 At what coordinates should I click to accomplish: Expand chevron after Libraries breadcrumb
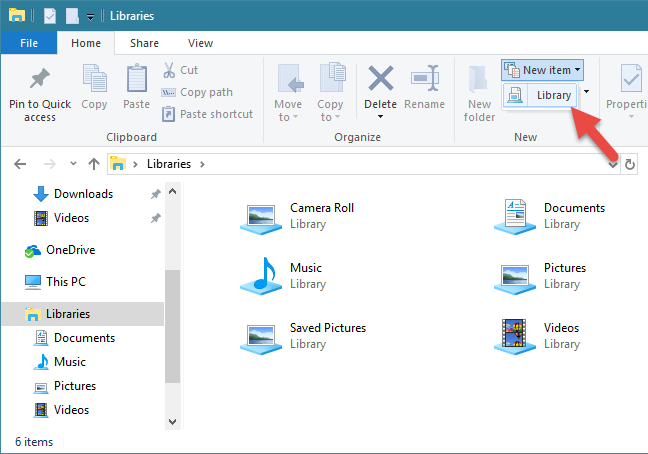[202, 164]
